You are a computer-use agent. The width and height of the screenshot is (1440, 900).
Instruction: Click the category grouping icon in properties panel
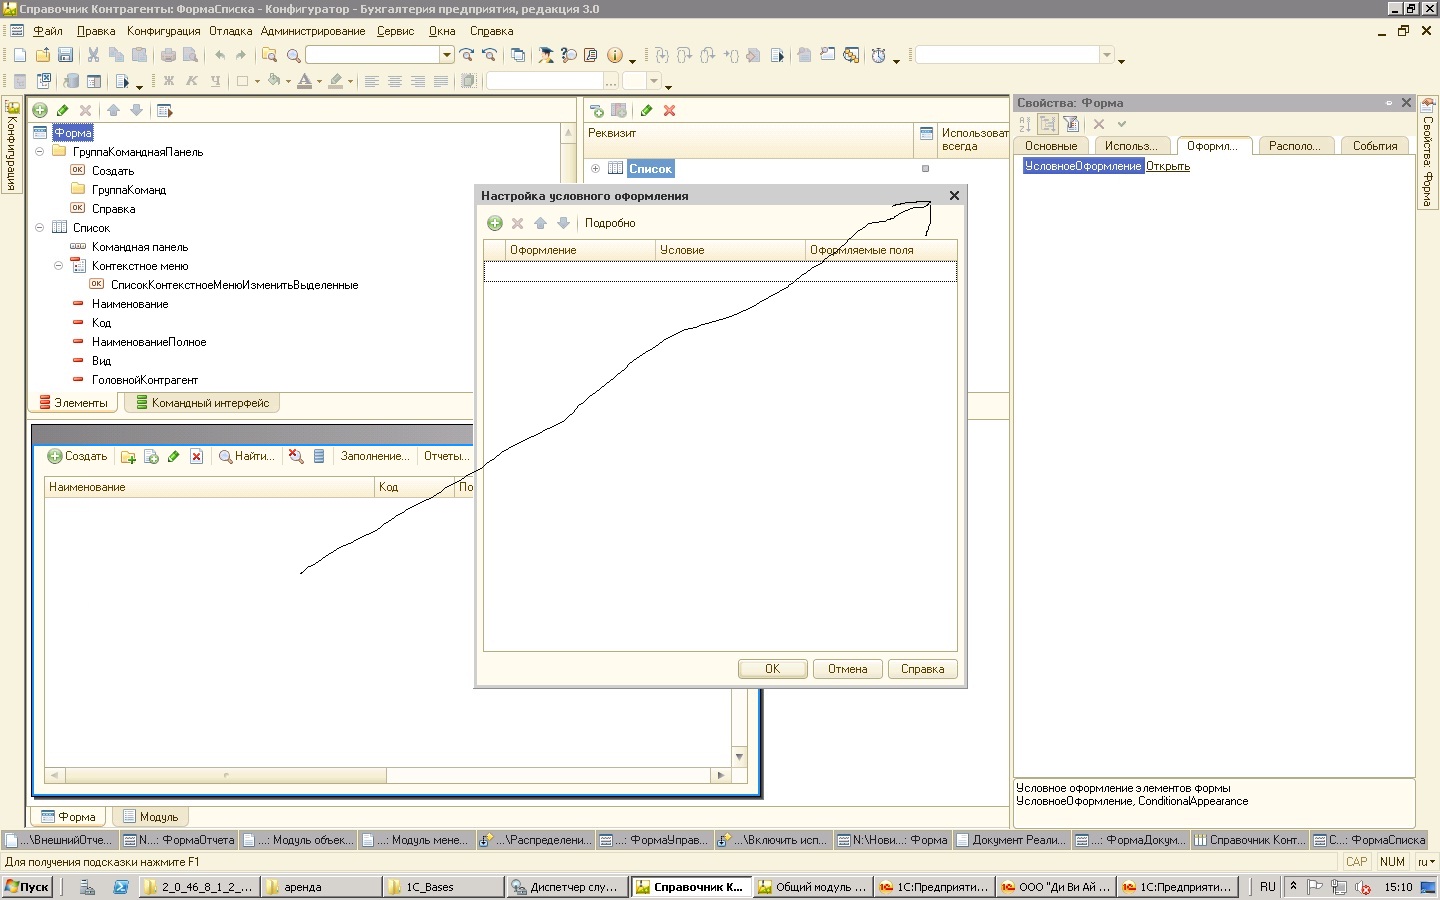point(1048,124)
